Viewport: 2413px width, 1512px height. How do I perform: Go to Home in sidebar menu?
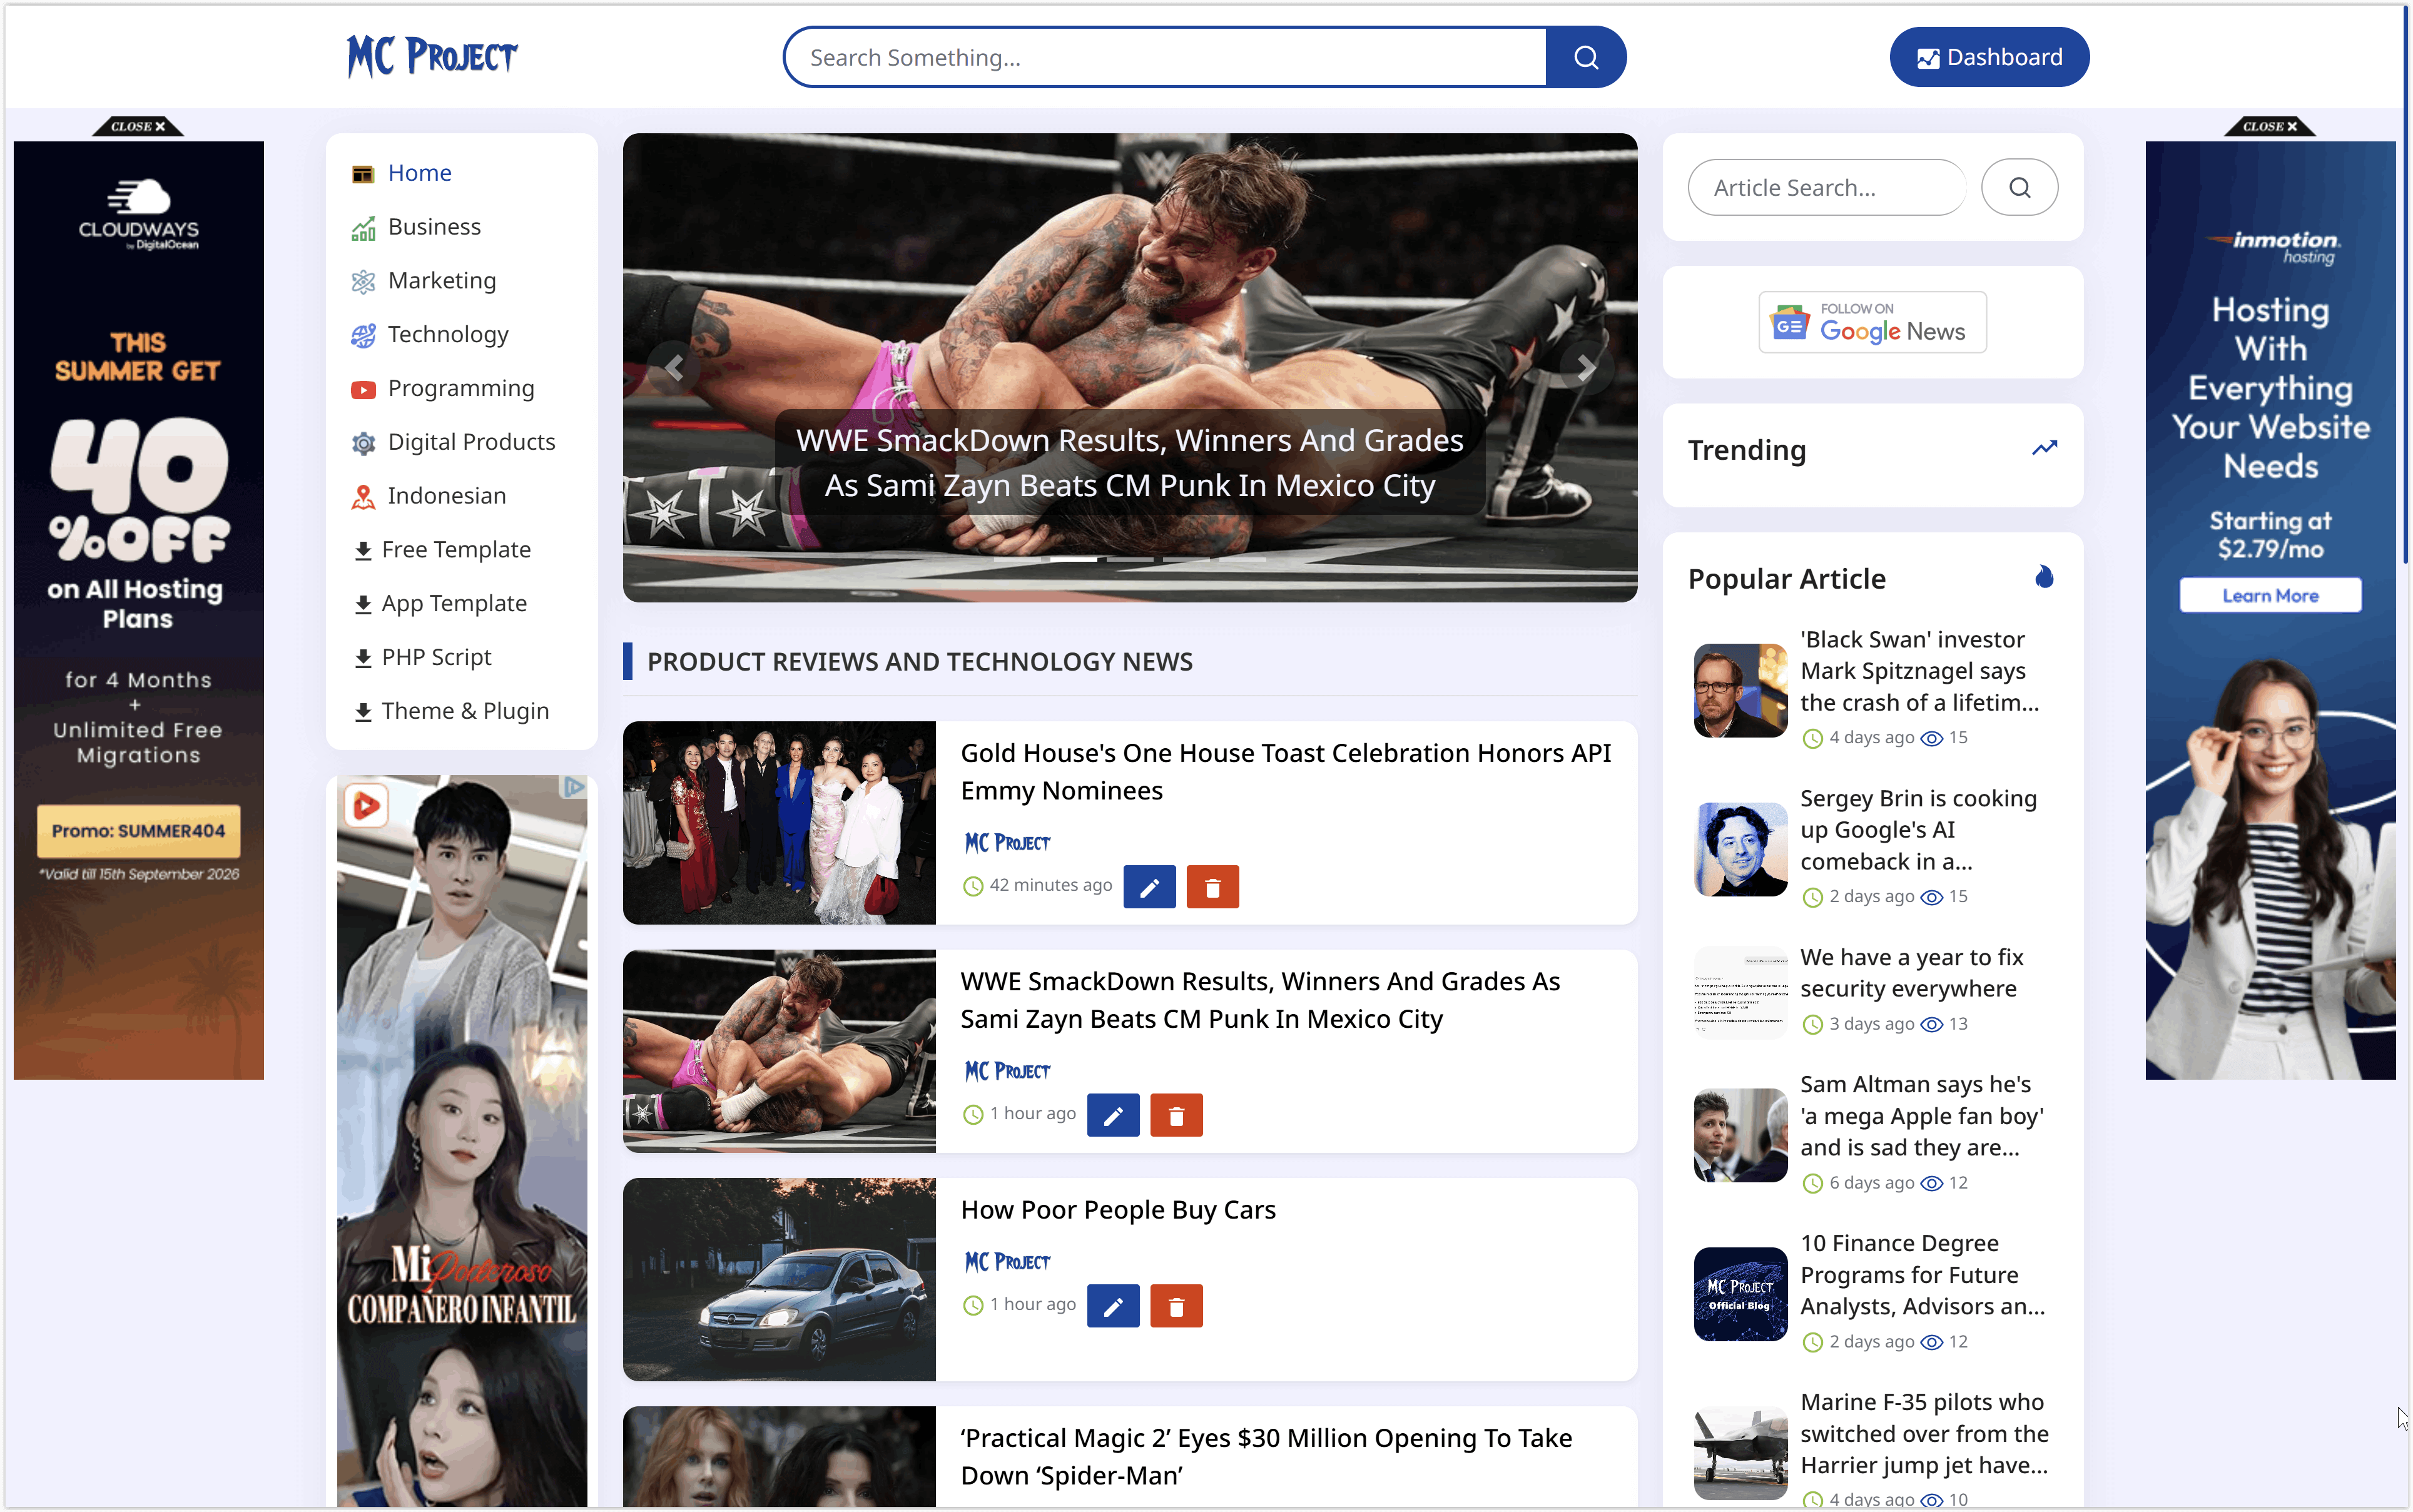[419, 173]
